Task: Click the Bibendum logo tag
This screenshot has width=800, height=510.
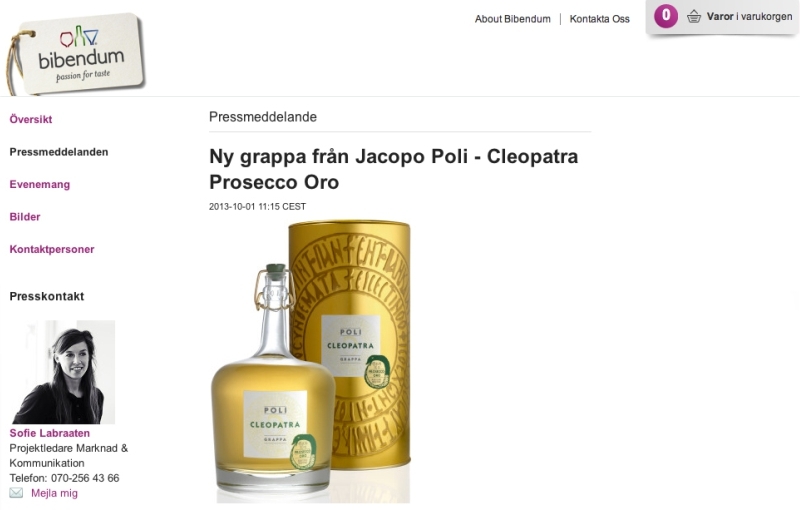Action: point(77,54)
